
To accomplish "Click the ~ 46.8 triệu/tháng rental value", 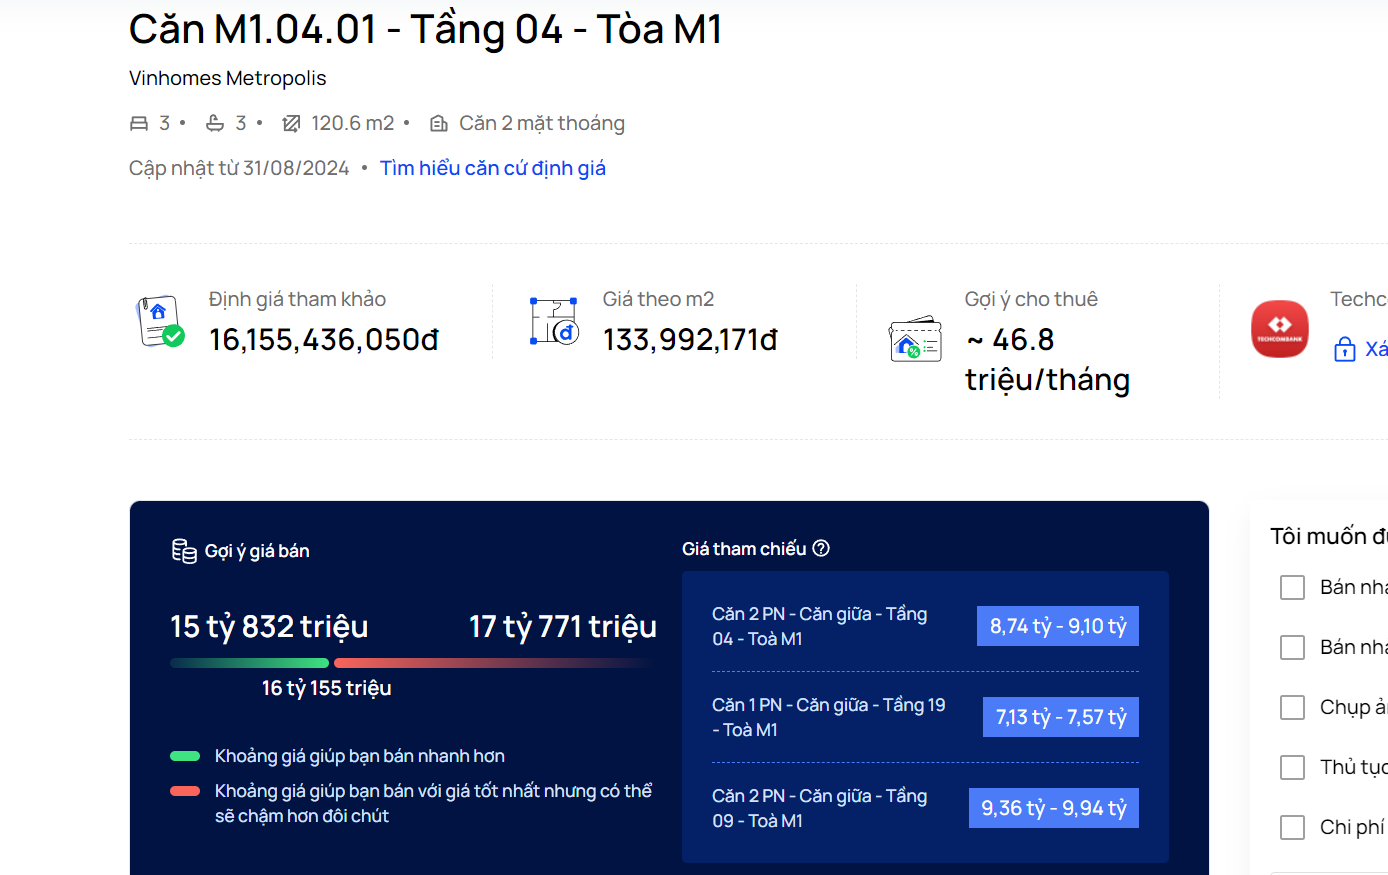I will point(1047,360).
